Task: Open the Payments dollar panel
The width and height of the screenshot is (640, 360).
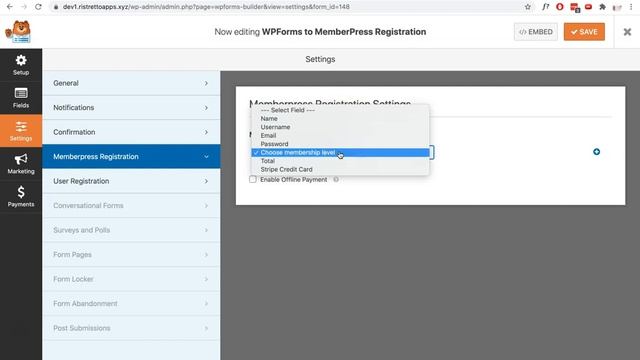Action: coord(21,196)
